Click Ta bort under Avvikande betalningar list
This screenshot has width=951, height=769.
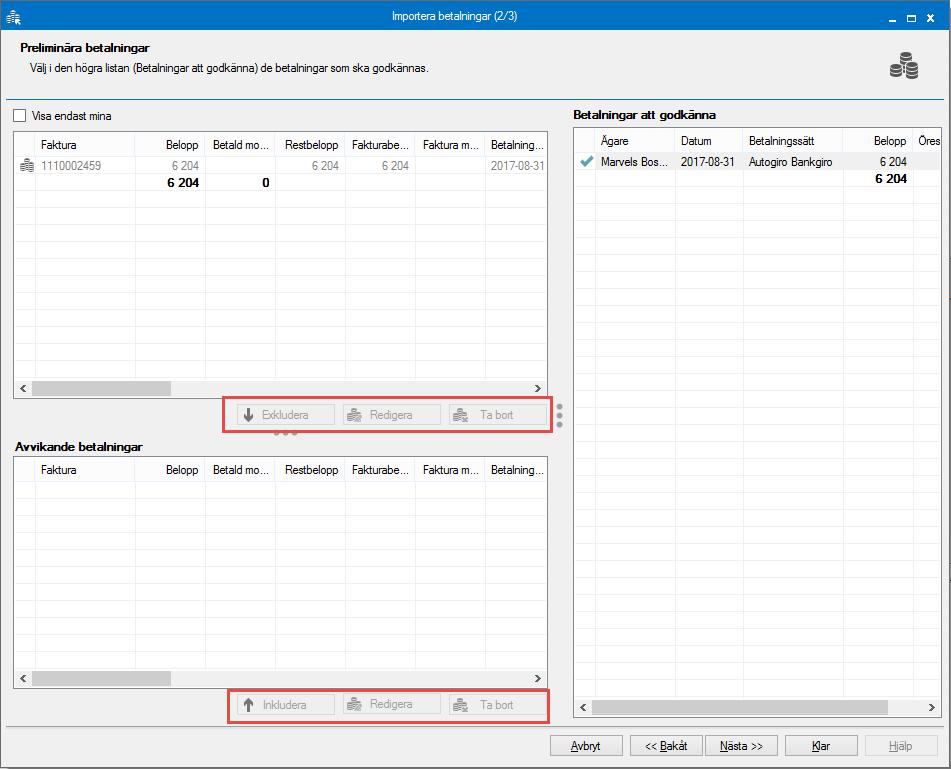[498, 705]
